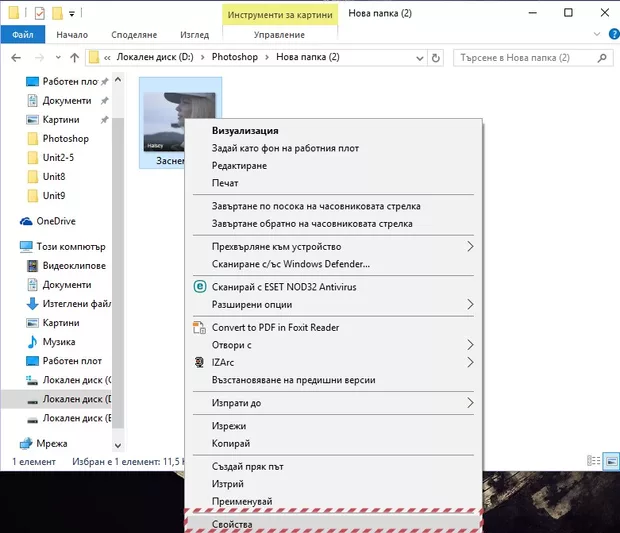Image resolution: width=620 pixels, height=533 pixels.
Task: Click Photoshop in the address breadcrumb
Action: (x=232, y=57)
